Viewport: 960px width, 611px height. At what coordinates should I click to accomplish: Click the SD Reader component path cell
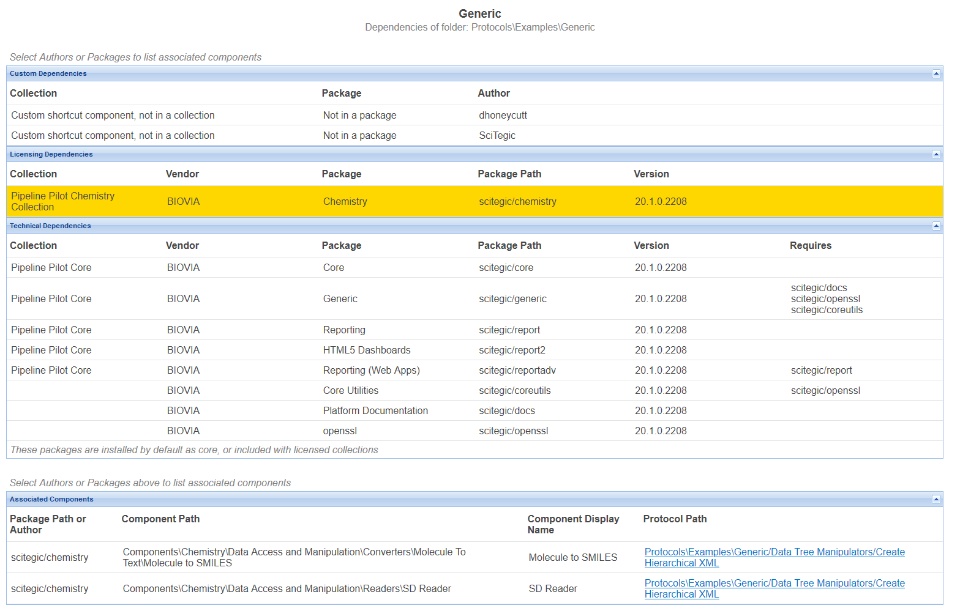(x=287, y=589)
